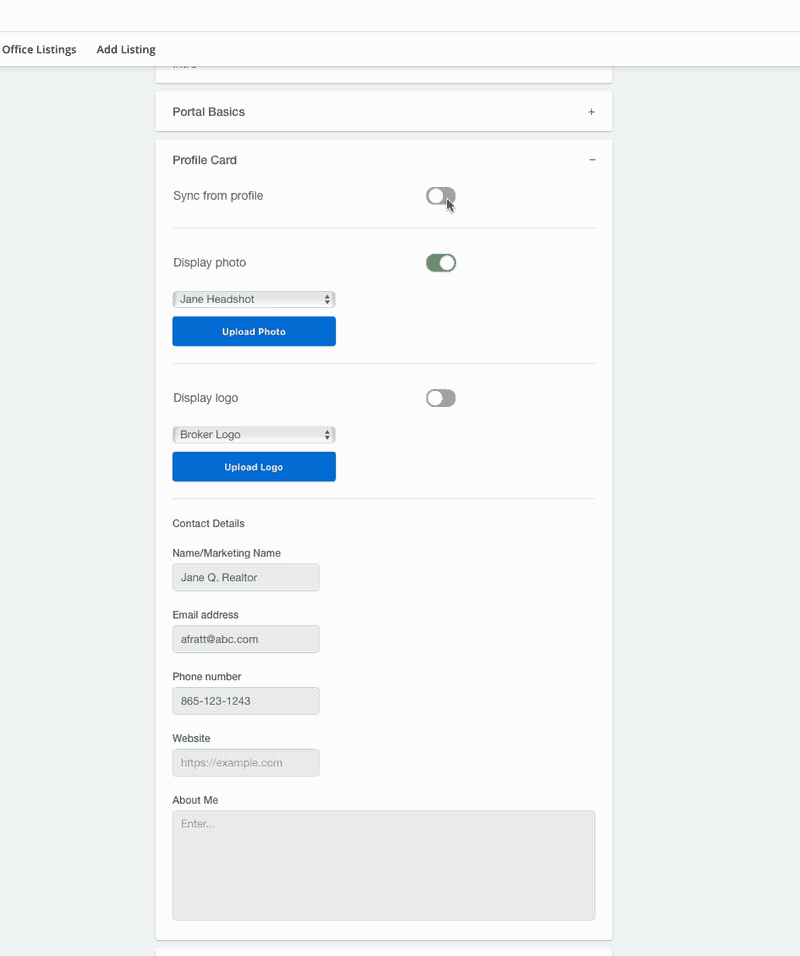This screenshot has height=956, width=800.
Task: Click the Website URL field
Action: coord(246,763)
